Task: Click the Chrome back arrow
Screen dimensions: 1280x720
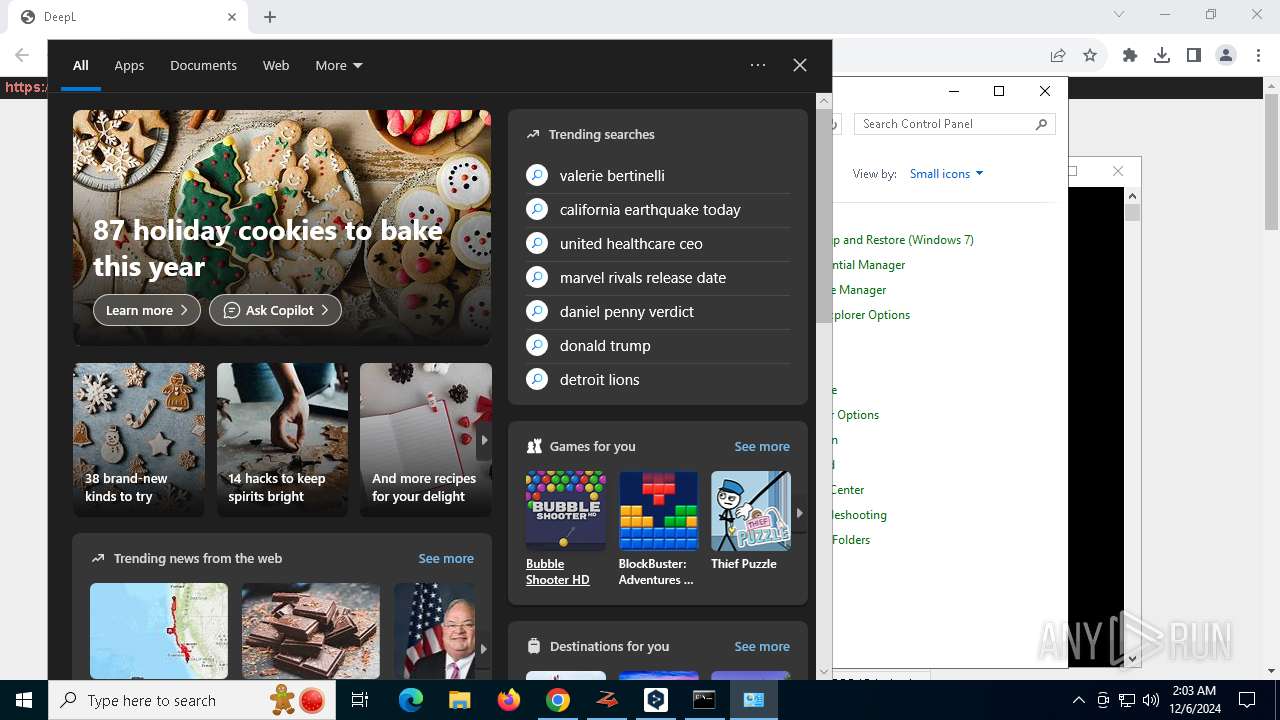Action: click(x=22, y=56)
